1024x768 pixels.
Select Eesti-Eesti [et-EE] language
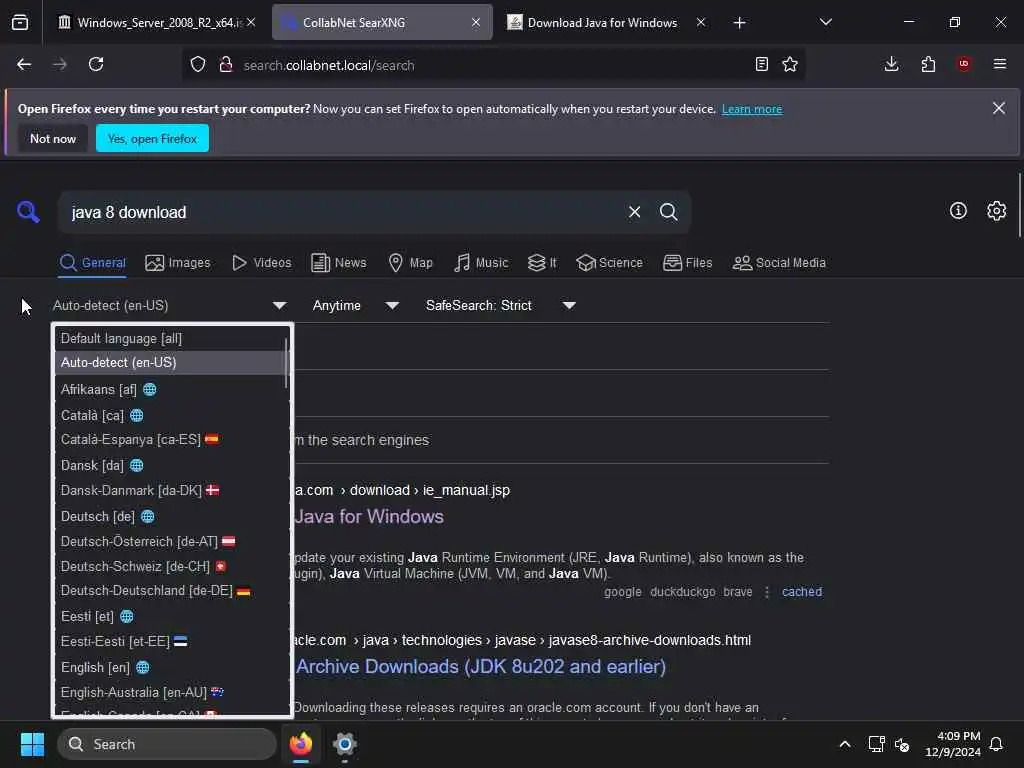pos(170,641)
